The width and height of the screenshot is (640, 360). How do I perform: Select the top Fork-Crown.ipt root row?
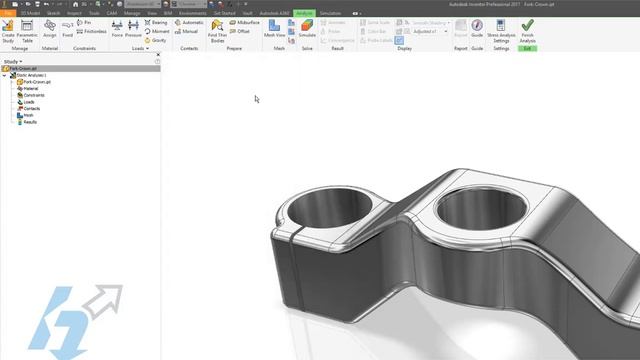pos(80,69)
